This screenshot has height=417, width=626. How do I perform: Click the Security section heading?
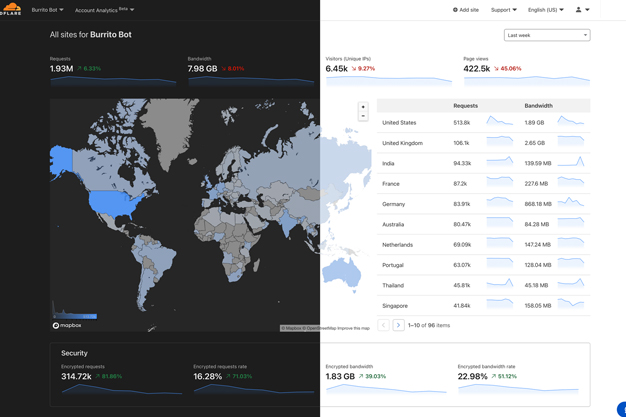74,353
